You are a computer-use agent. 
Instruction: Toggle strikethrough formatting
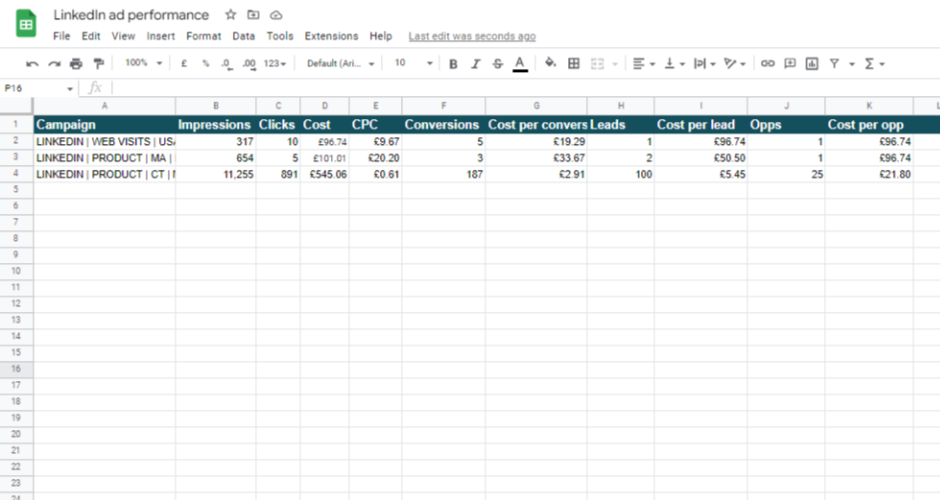[498, 64]
